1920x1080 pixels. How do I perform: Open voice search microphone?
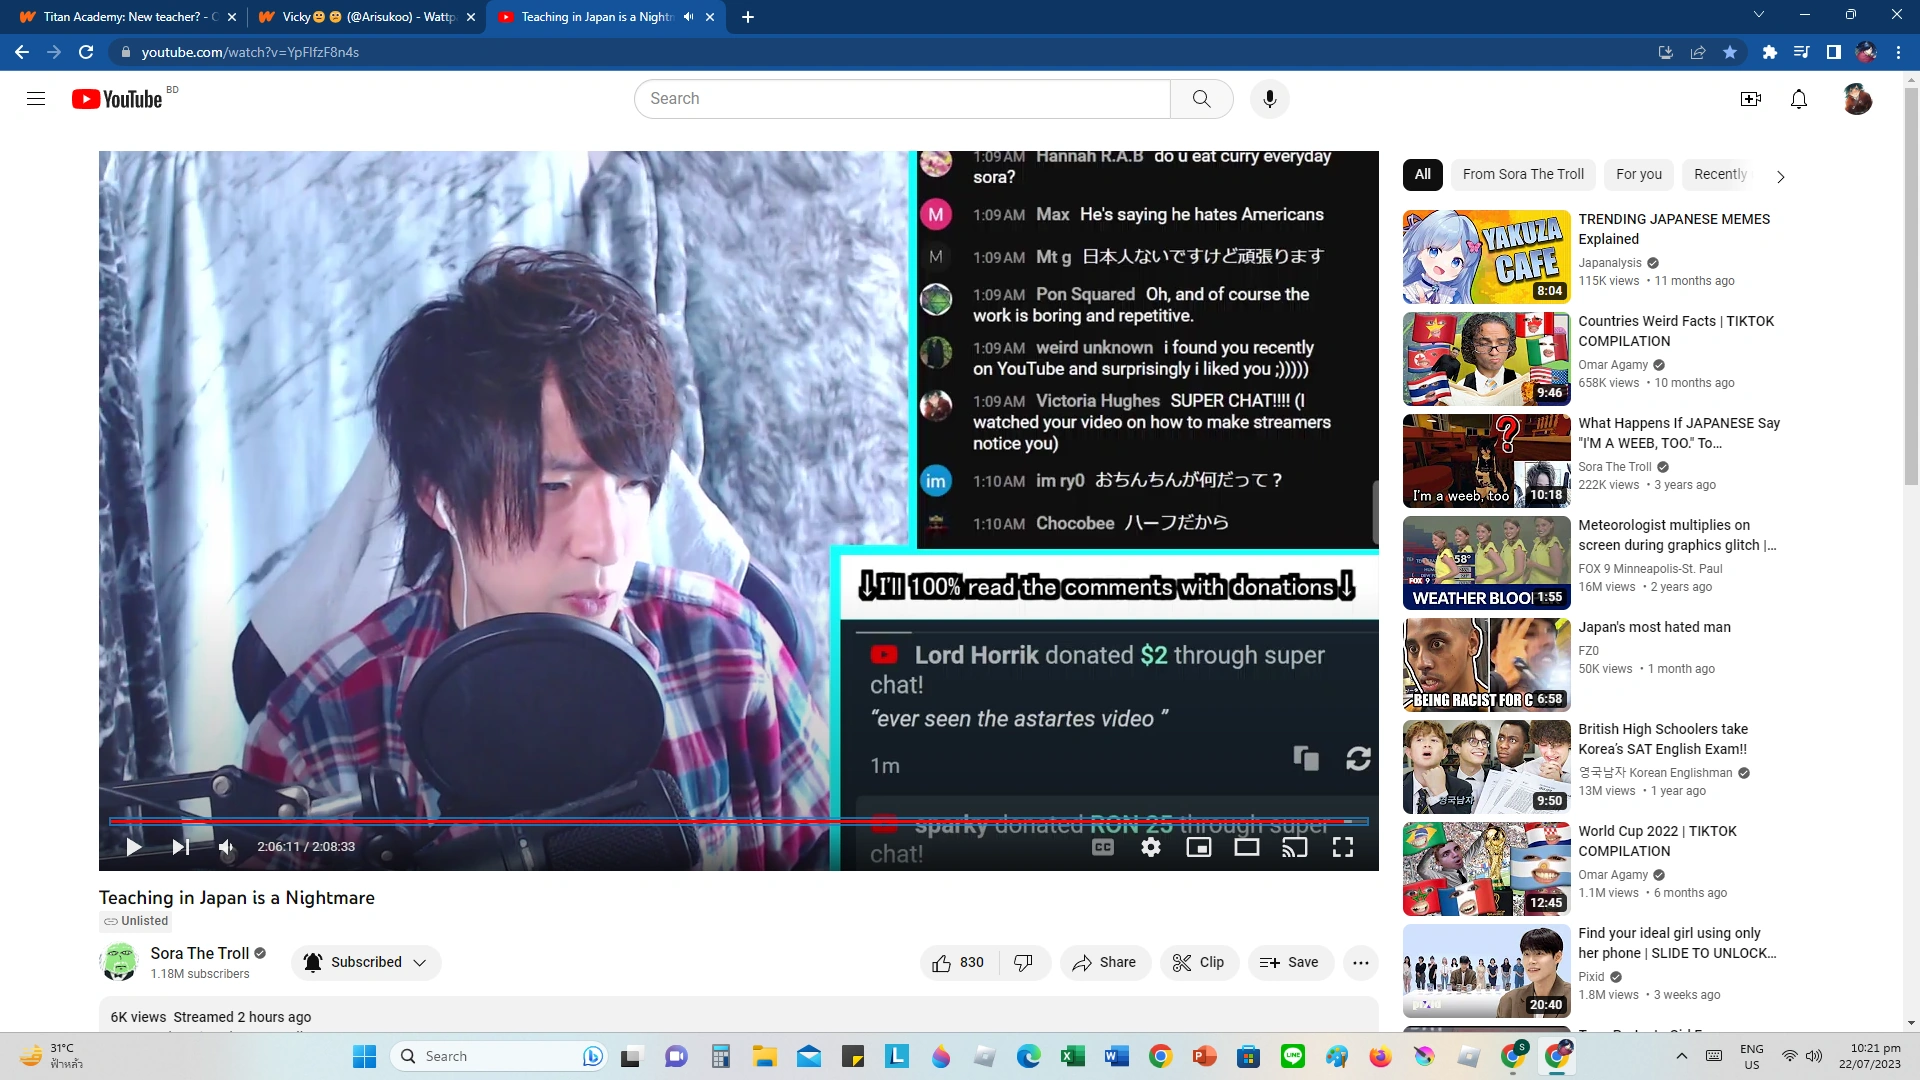click(1270, 98)
